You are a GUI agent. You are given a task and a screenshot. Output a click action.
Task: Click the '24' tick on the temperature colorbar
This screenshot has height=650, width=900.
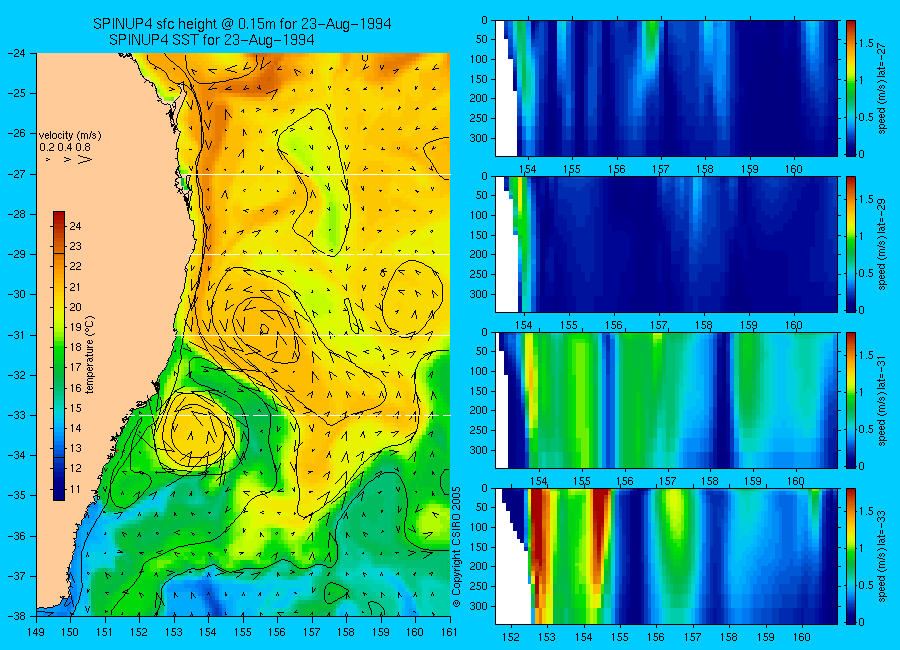(x=75, y=226)
